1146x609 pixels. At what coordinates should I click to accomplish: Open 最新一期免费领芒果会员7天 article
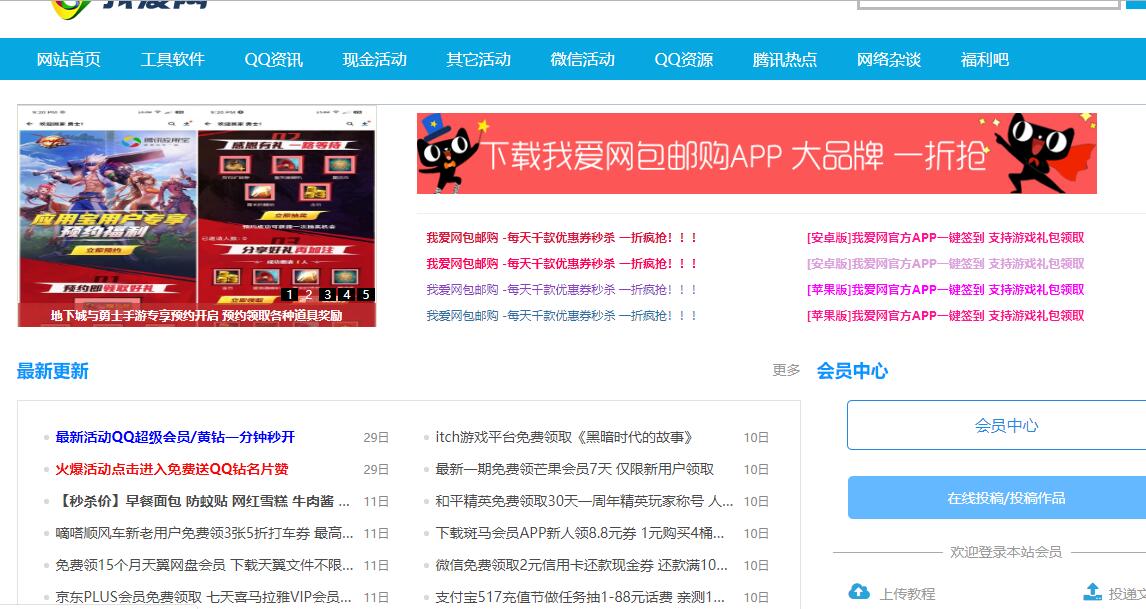pyautogui.click(x=574, y=469)
